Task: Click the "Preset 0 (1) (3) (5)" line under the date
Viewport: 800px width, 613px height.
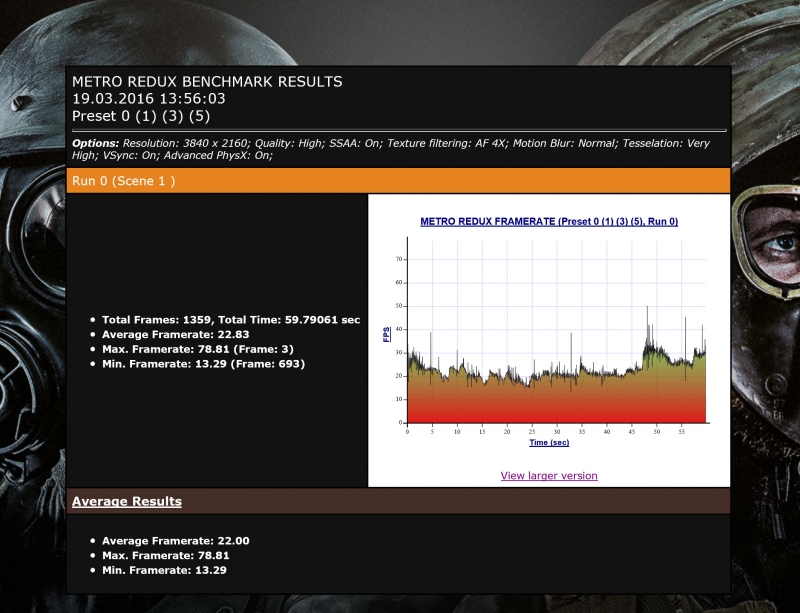Action: tap(141, 116)
